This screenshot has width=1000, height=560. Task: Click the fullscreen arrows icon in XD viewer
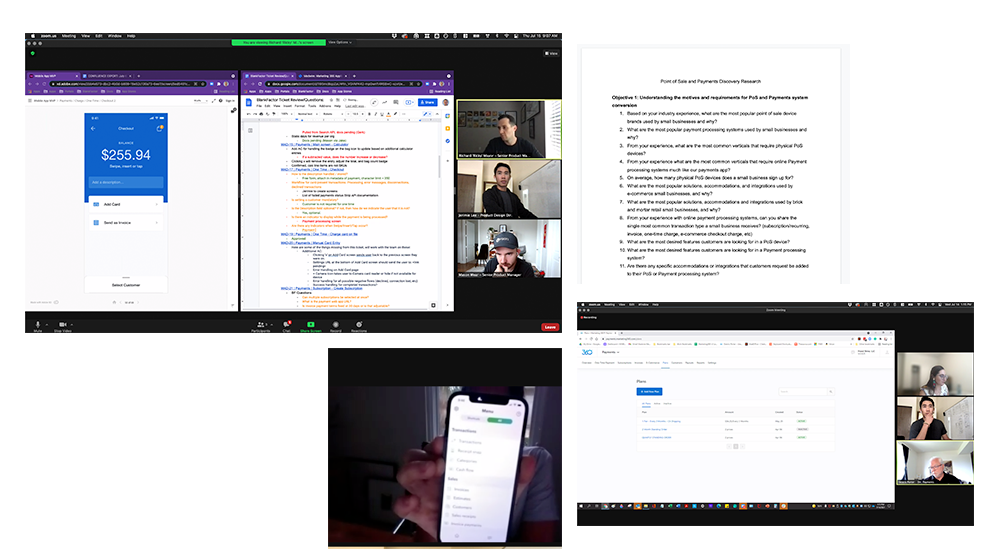(214, 101)
